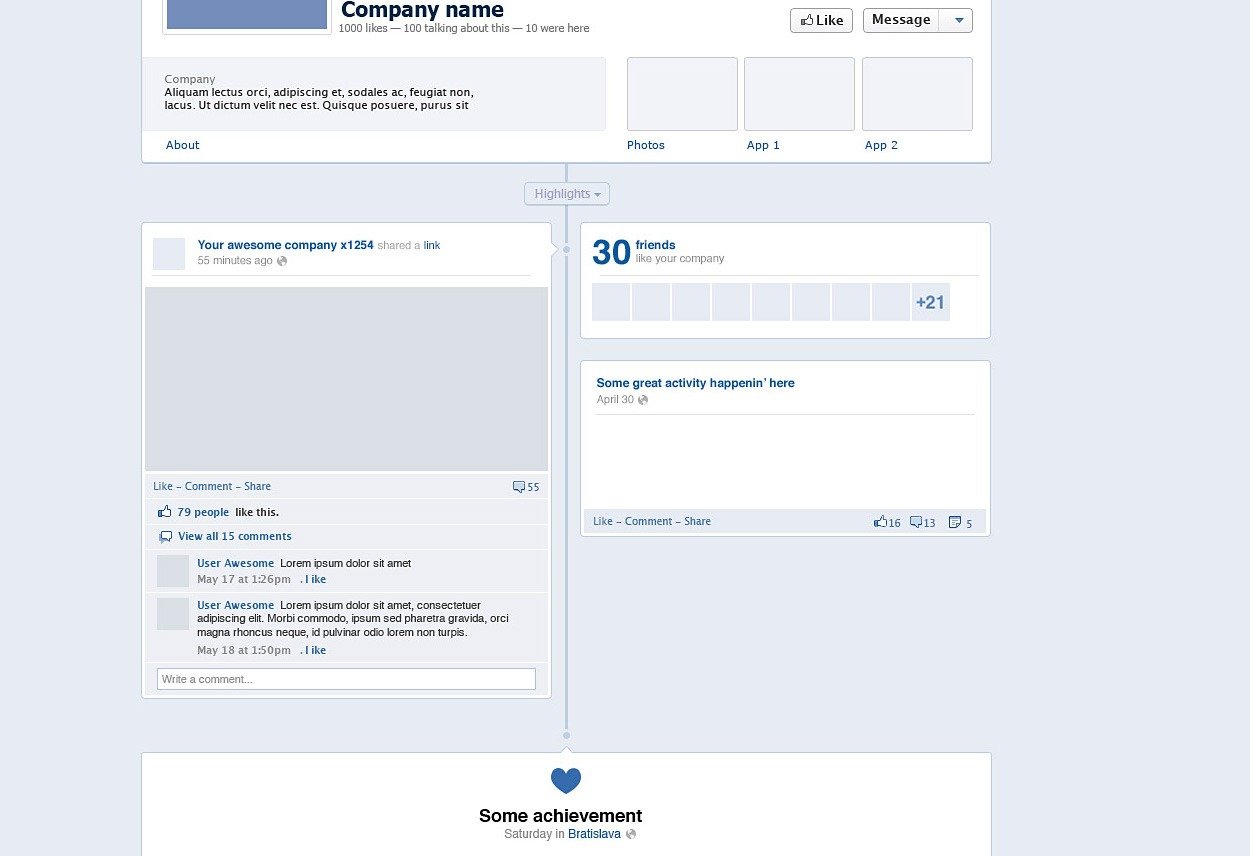Click timeline dot above Some achievement

(566, 735)
